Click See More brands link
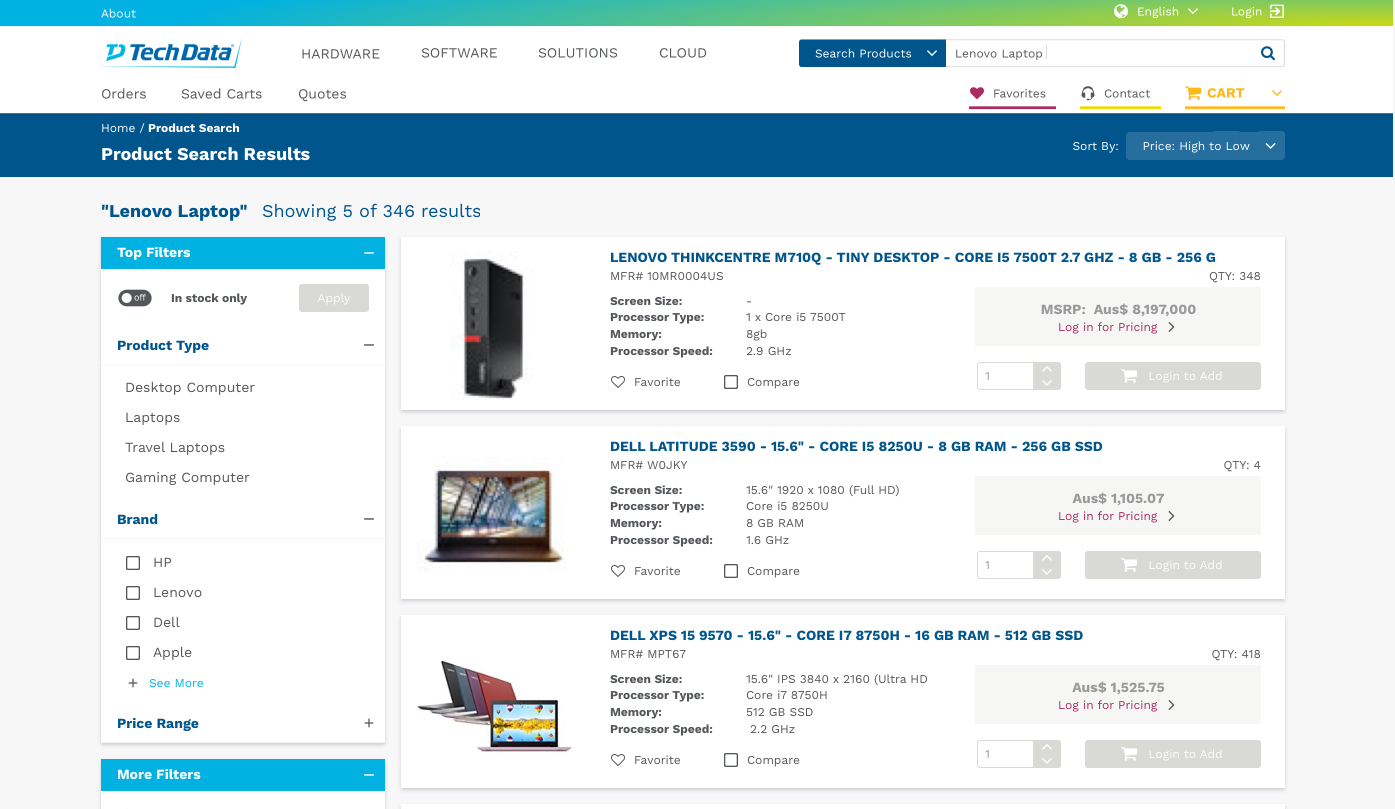The height and width of the screenshot is (809, 1395). click(x=176, y=683)
